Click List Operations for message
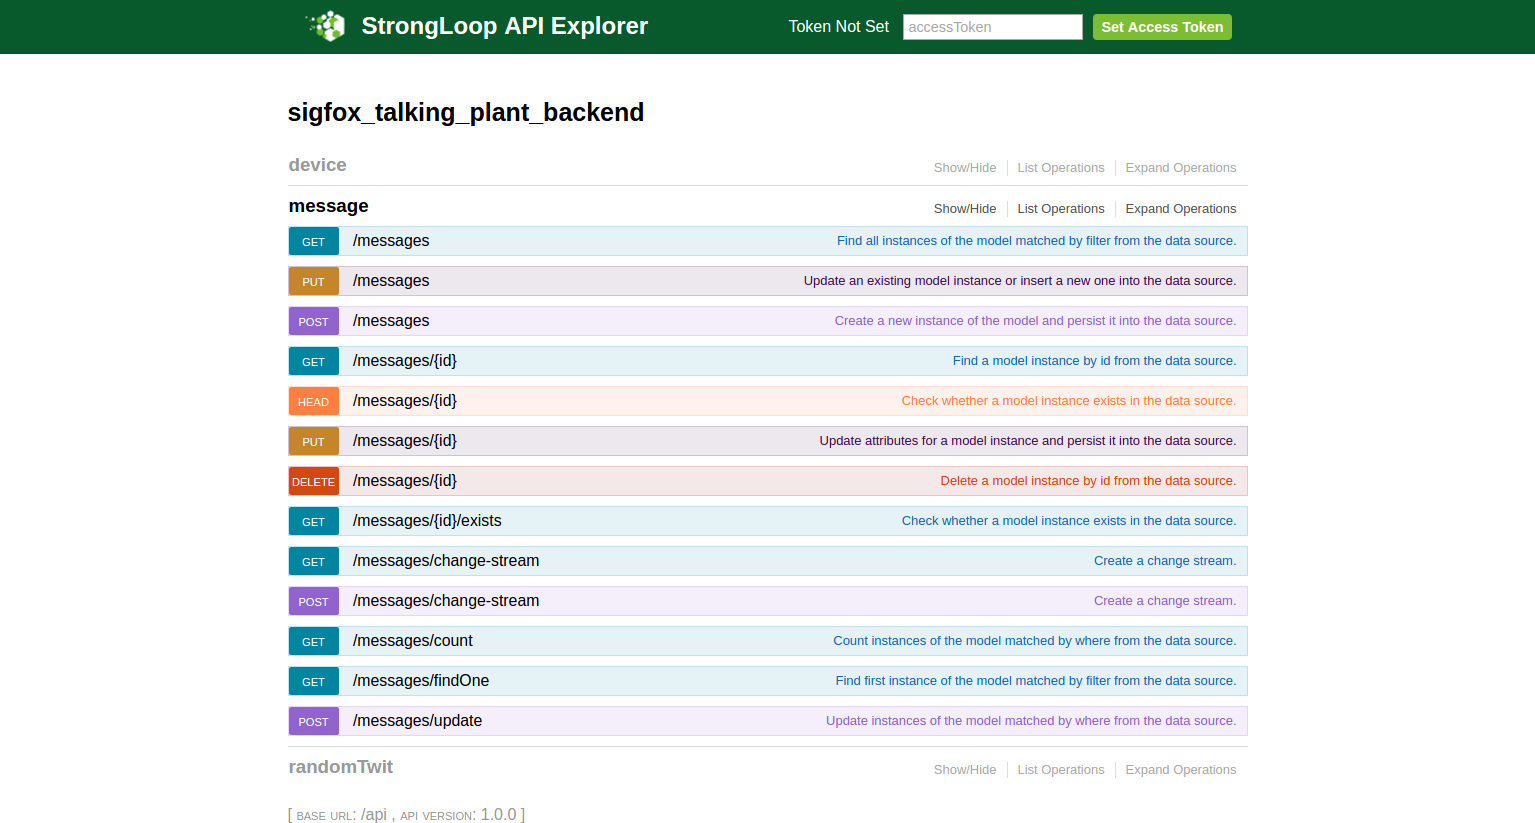The width and height of the screenshot is (1535, 823). coord(1060,209)
